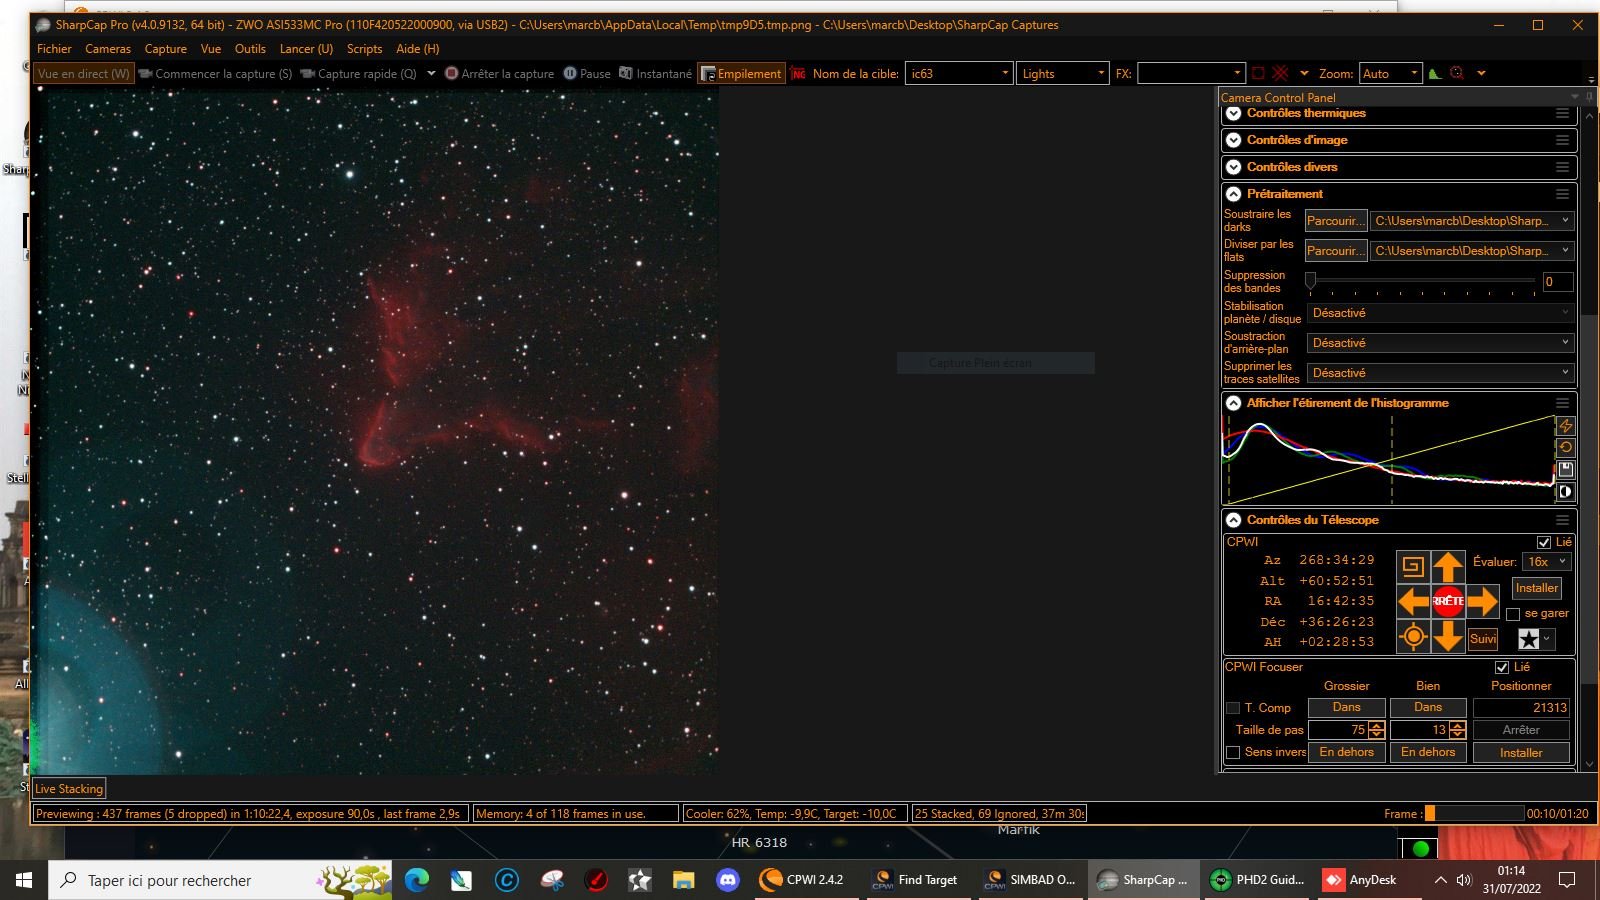This screenshot has height=900, width=1600.
Task: Open the Outils menu
Action: [250, 48]
